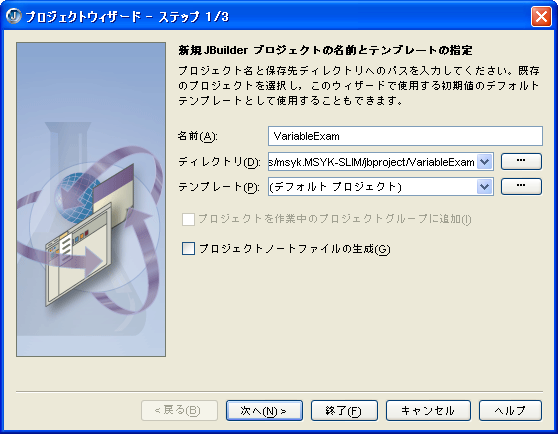The height and width of the screenshot is (434, 558).
Task: Cancel the wizard with キャンセル button
Action: click(x=428, y=411)
